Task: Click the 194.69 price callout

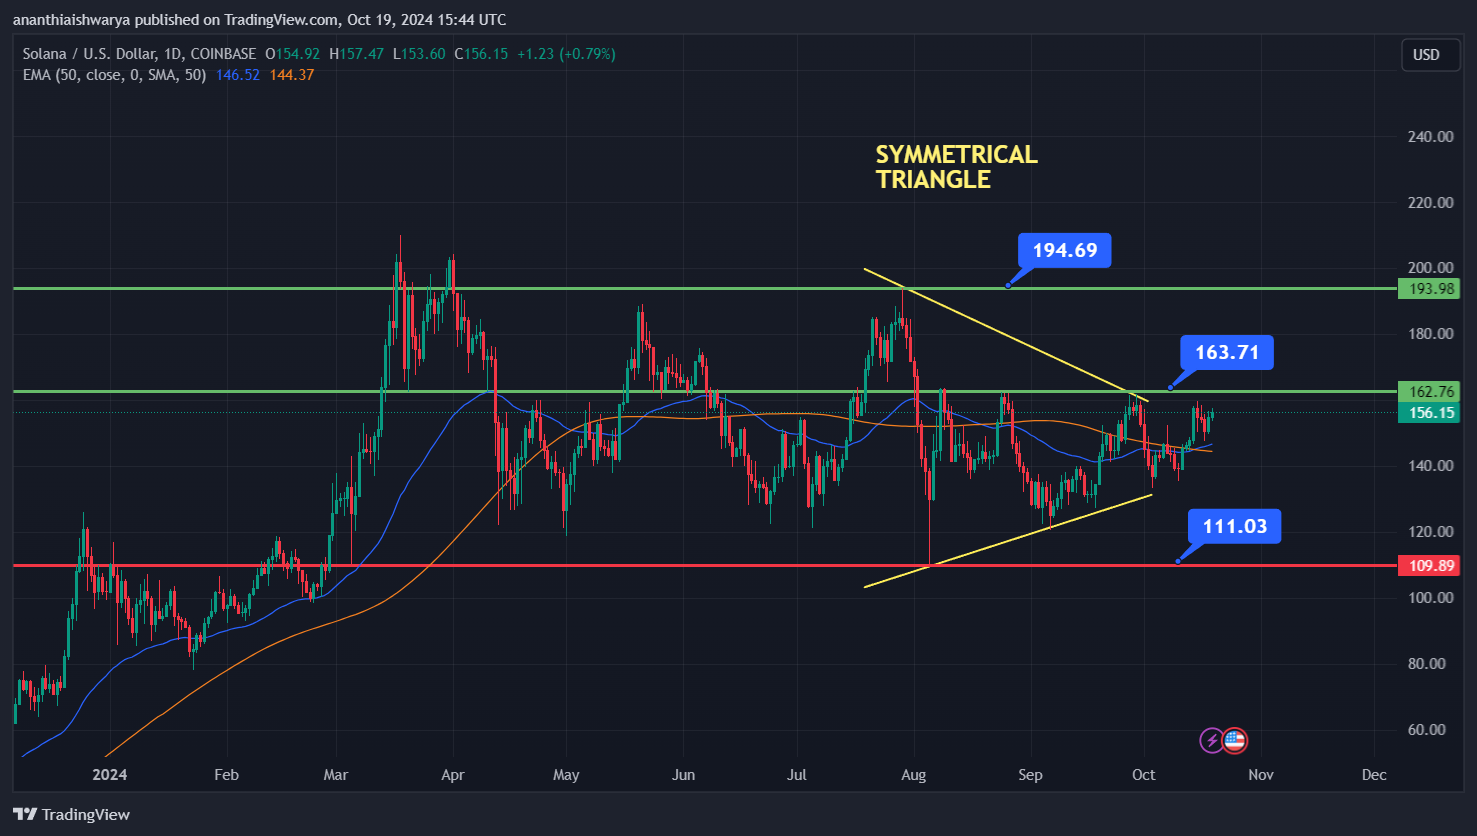Action: click(x=1064, y=250)
